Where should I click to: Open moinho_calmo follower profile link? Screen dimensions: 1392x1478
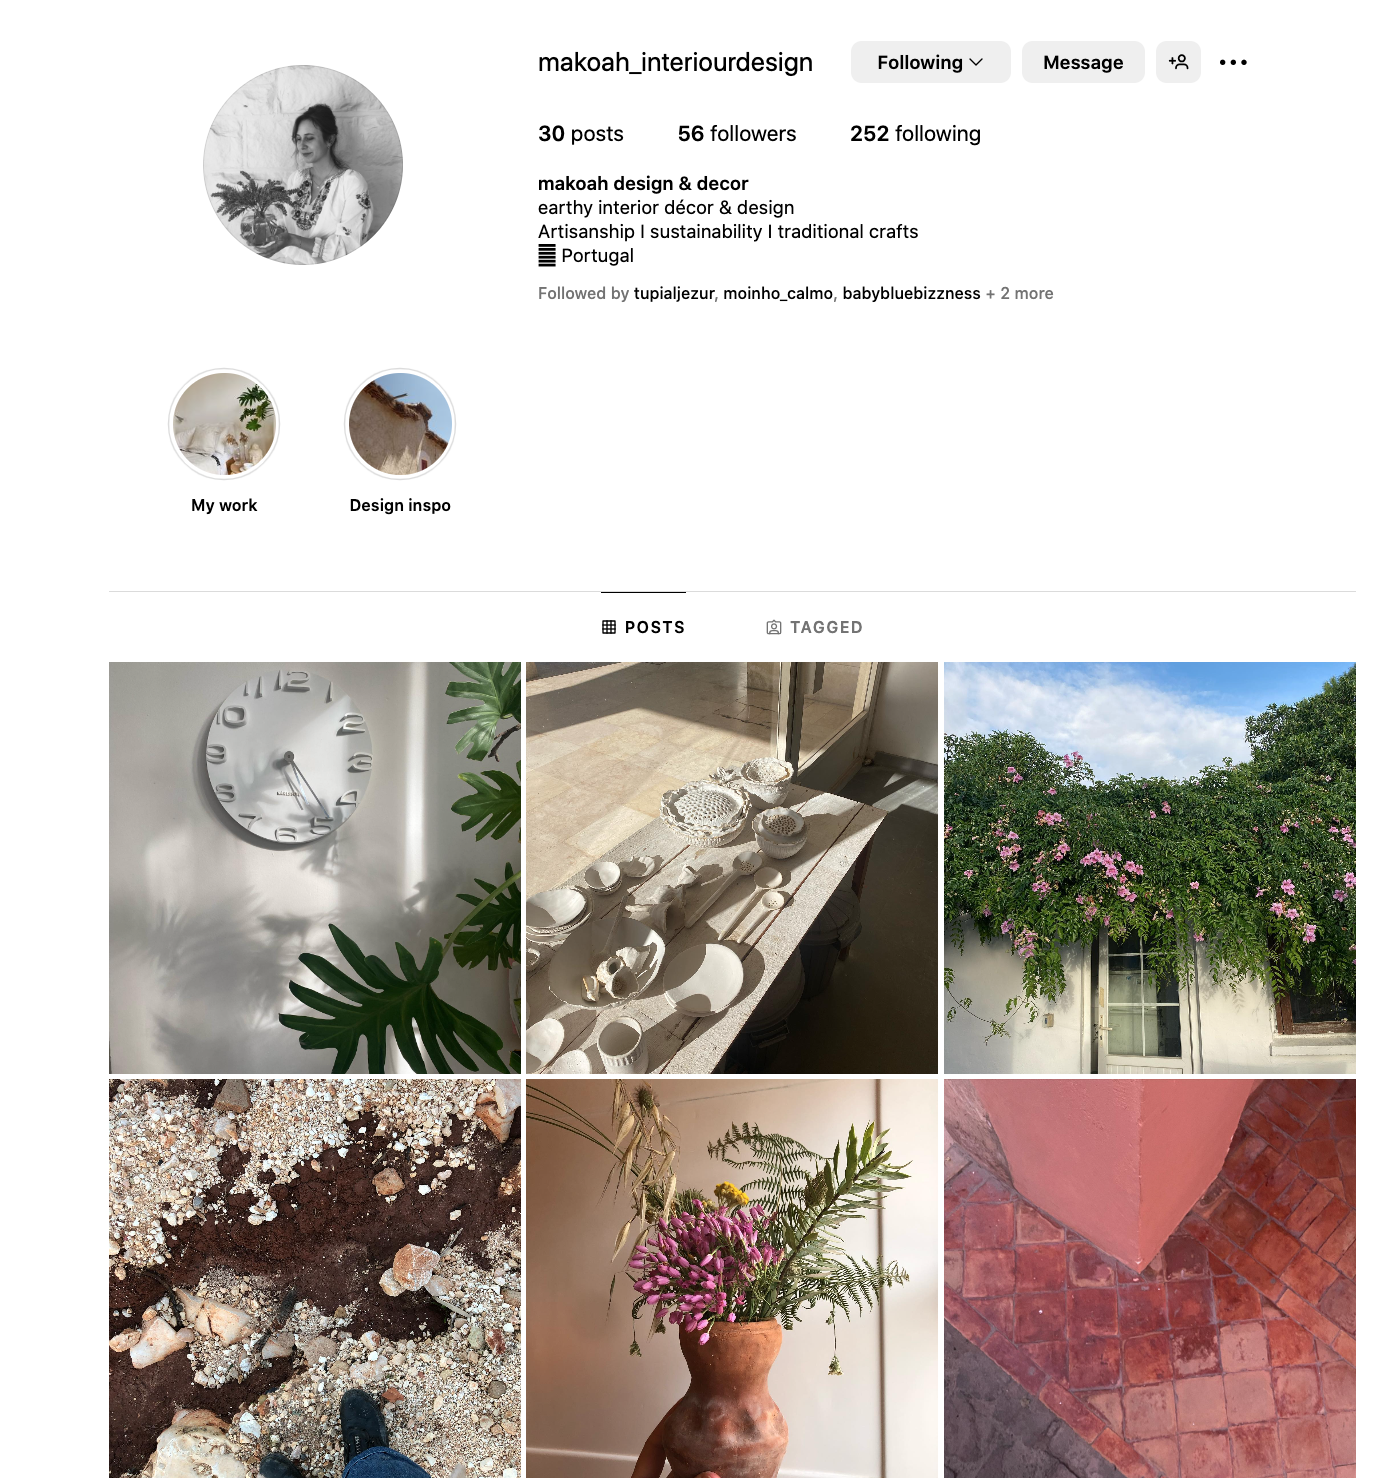tap(778, 293)
